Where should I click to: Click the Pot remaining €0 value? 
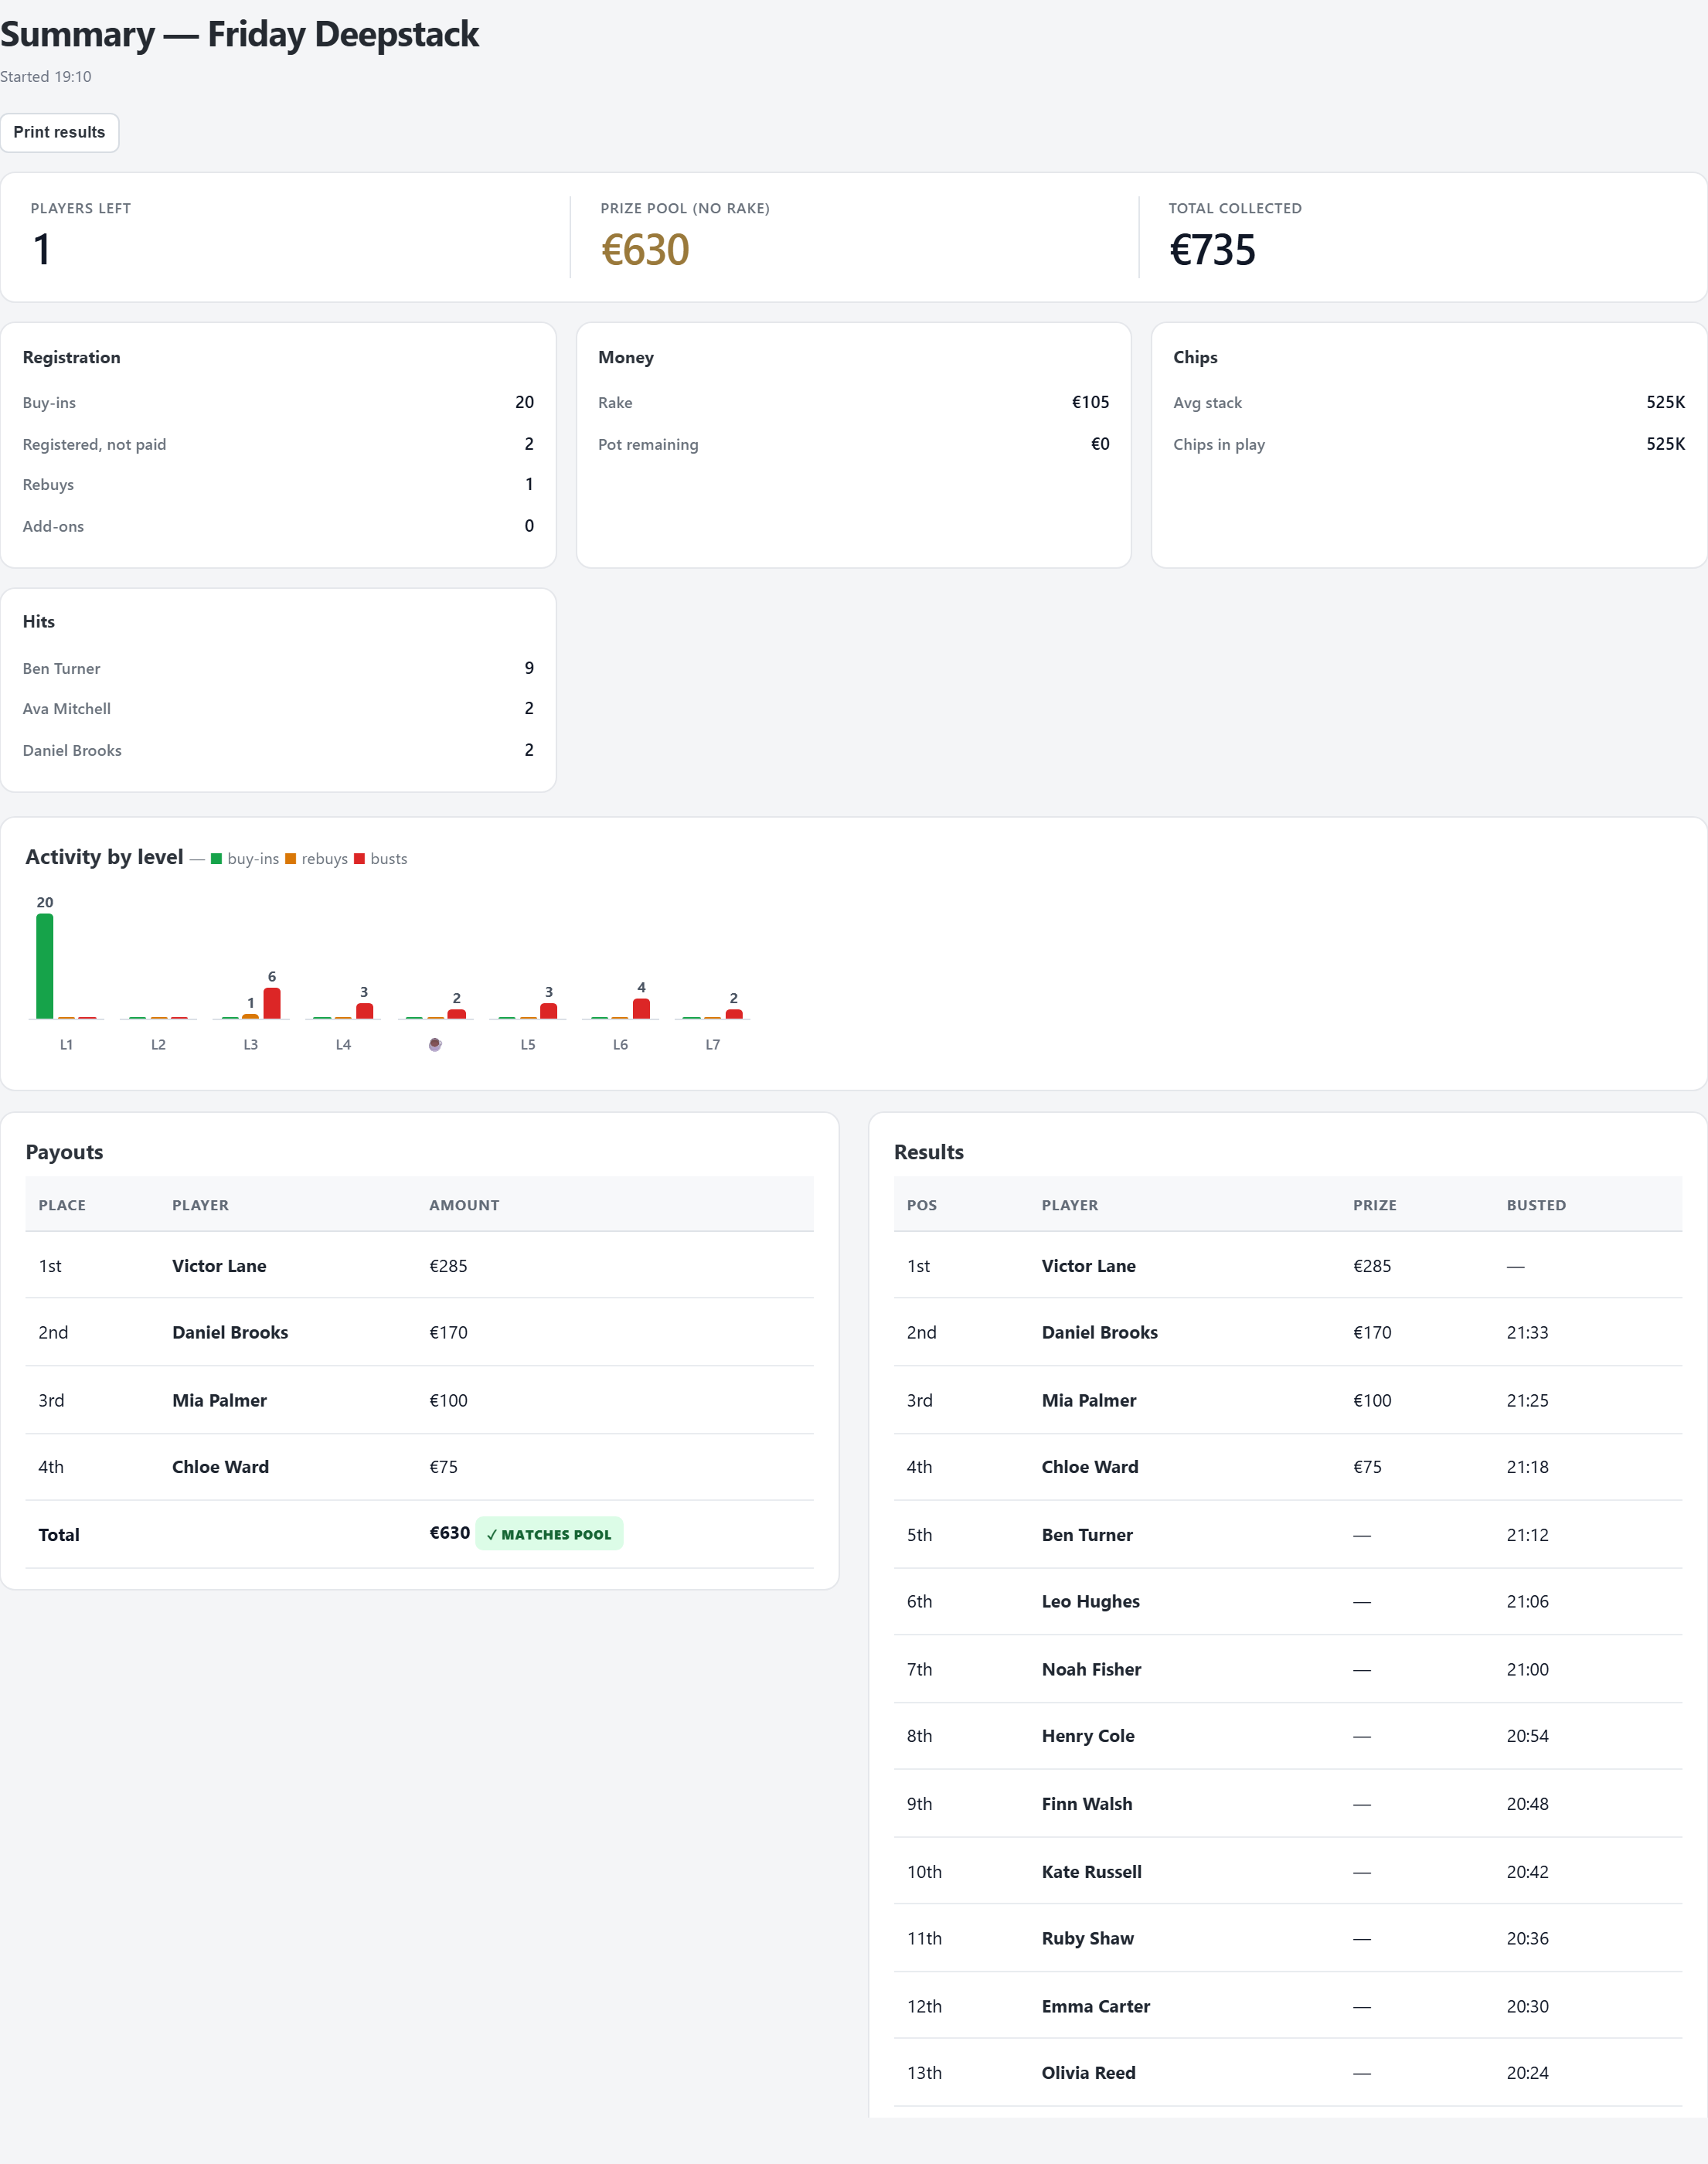coord(1100,444)
